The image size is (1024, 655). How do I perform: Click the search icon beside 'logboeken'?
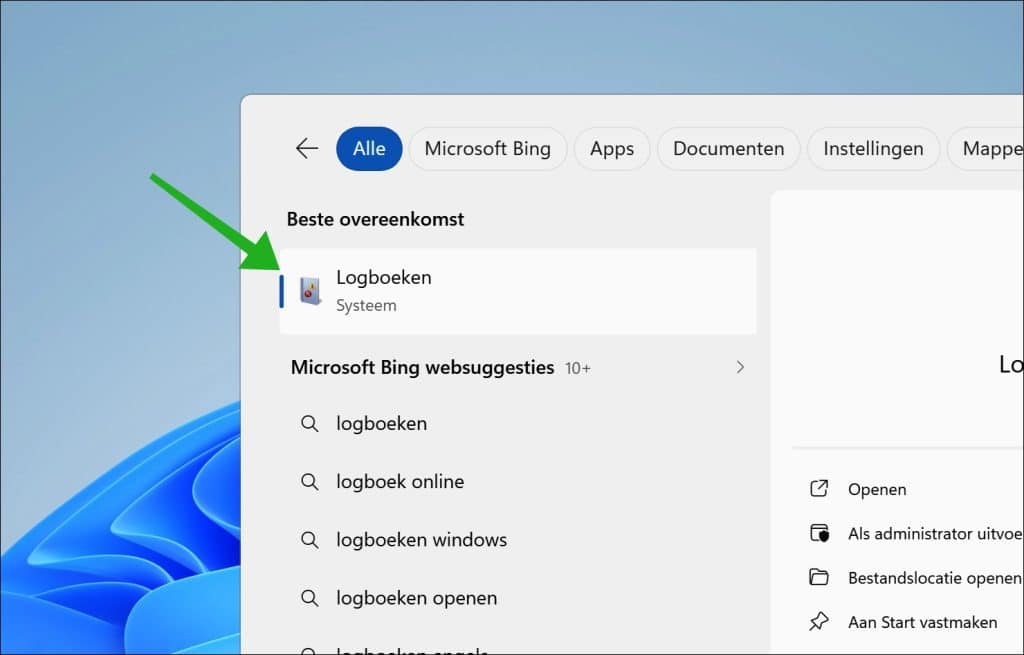[310, 424]
